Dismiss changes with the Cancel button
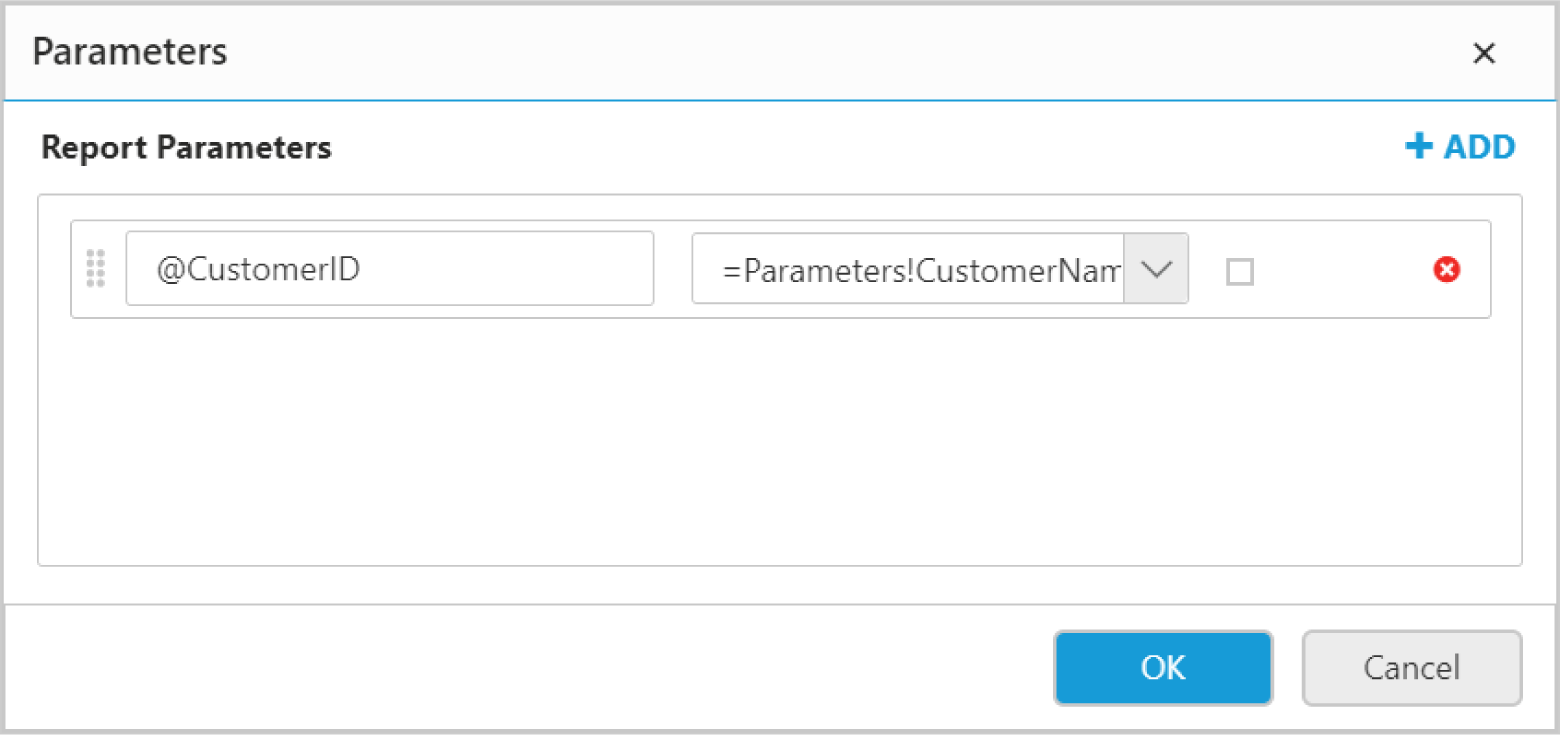 click(1411, 668)
